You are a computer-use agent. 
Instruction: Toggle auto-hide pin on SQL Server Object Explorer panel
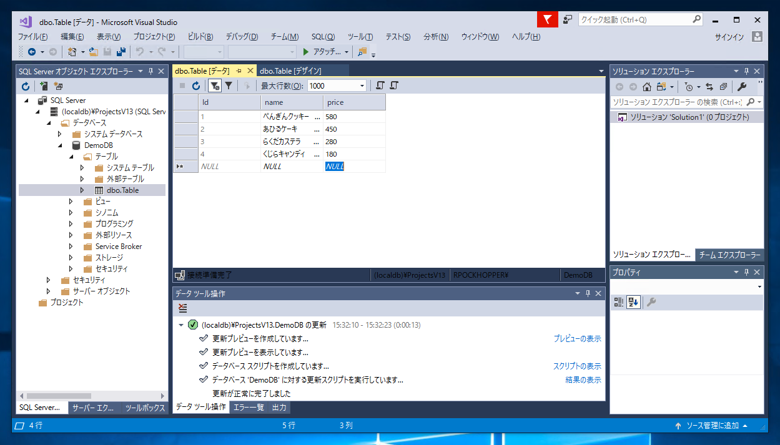coord(151,72)
